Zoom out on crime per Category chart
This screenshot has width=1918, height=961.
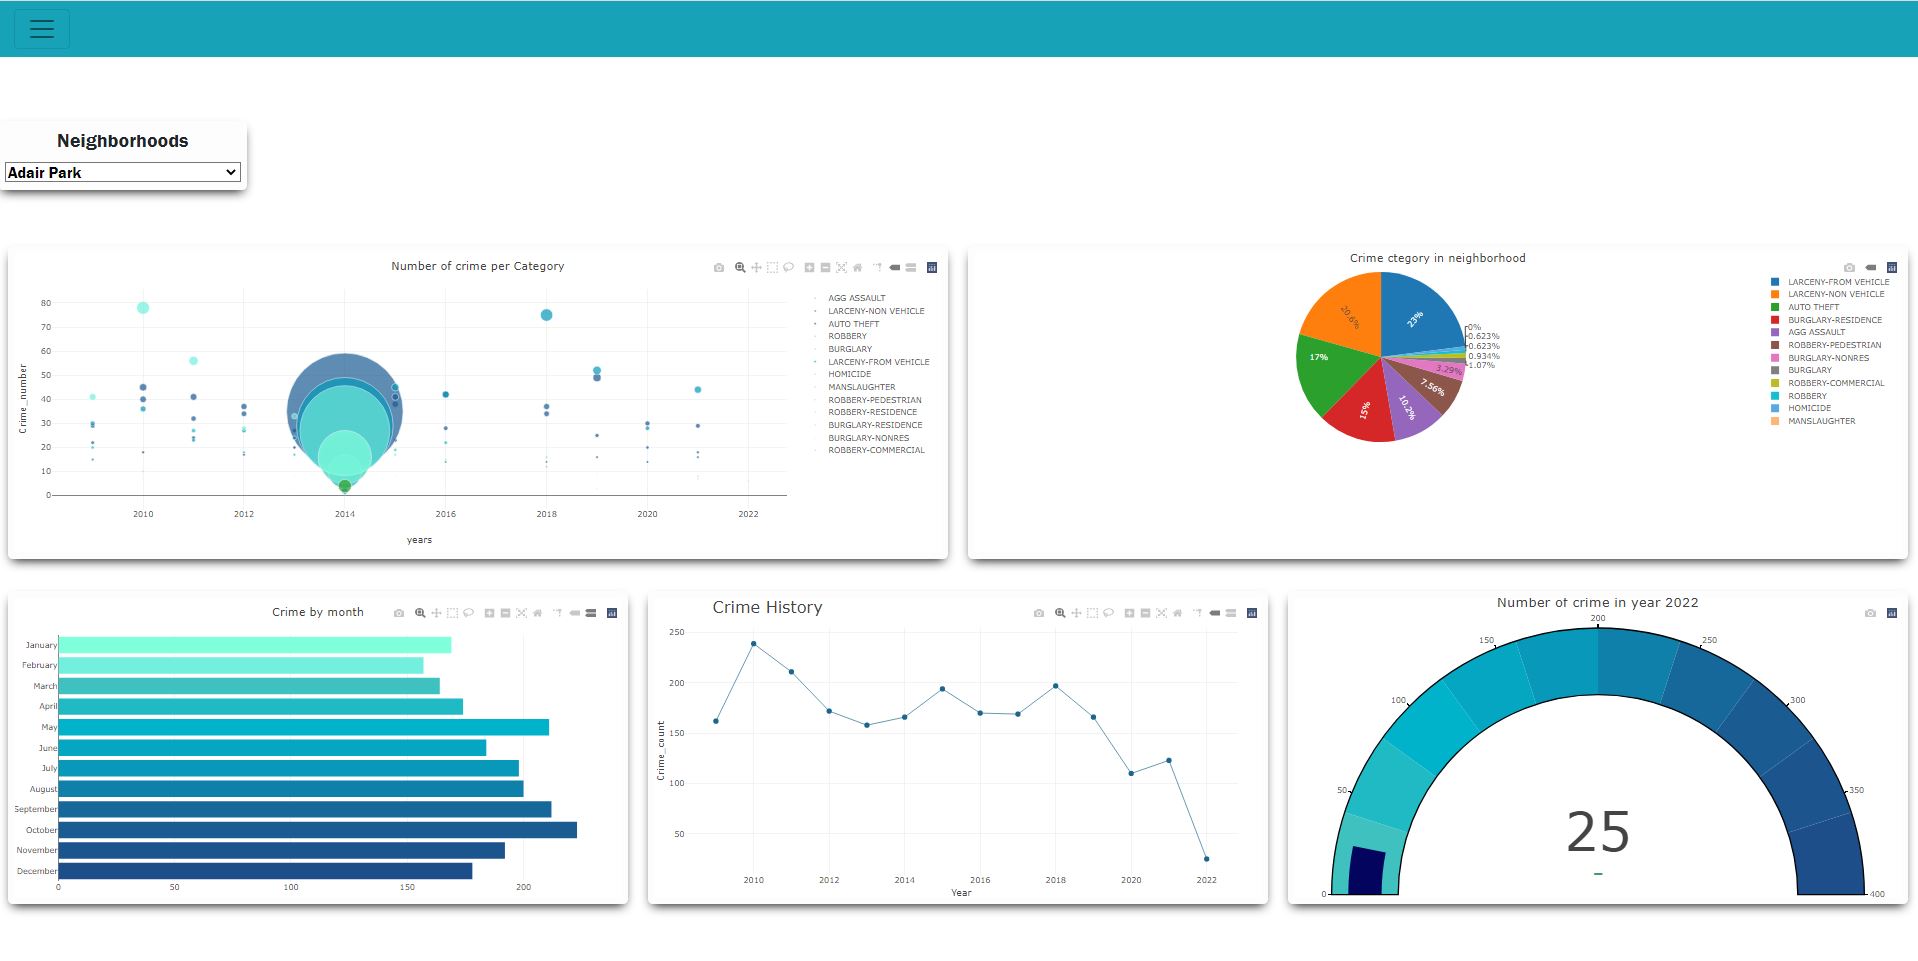tap(825, 267)
